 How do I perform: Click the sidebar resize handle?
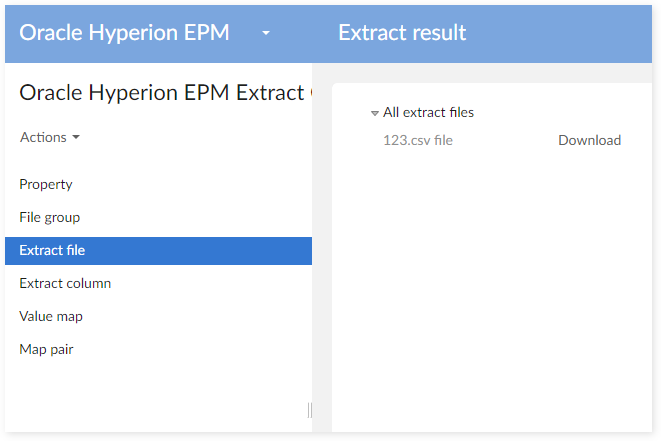coord(309,410)
